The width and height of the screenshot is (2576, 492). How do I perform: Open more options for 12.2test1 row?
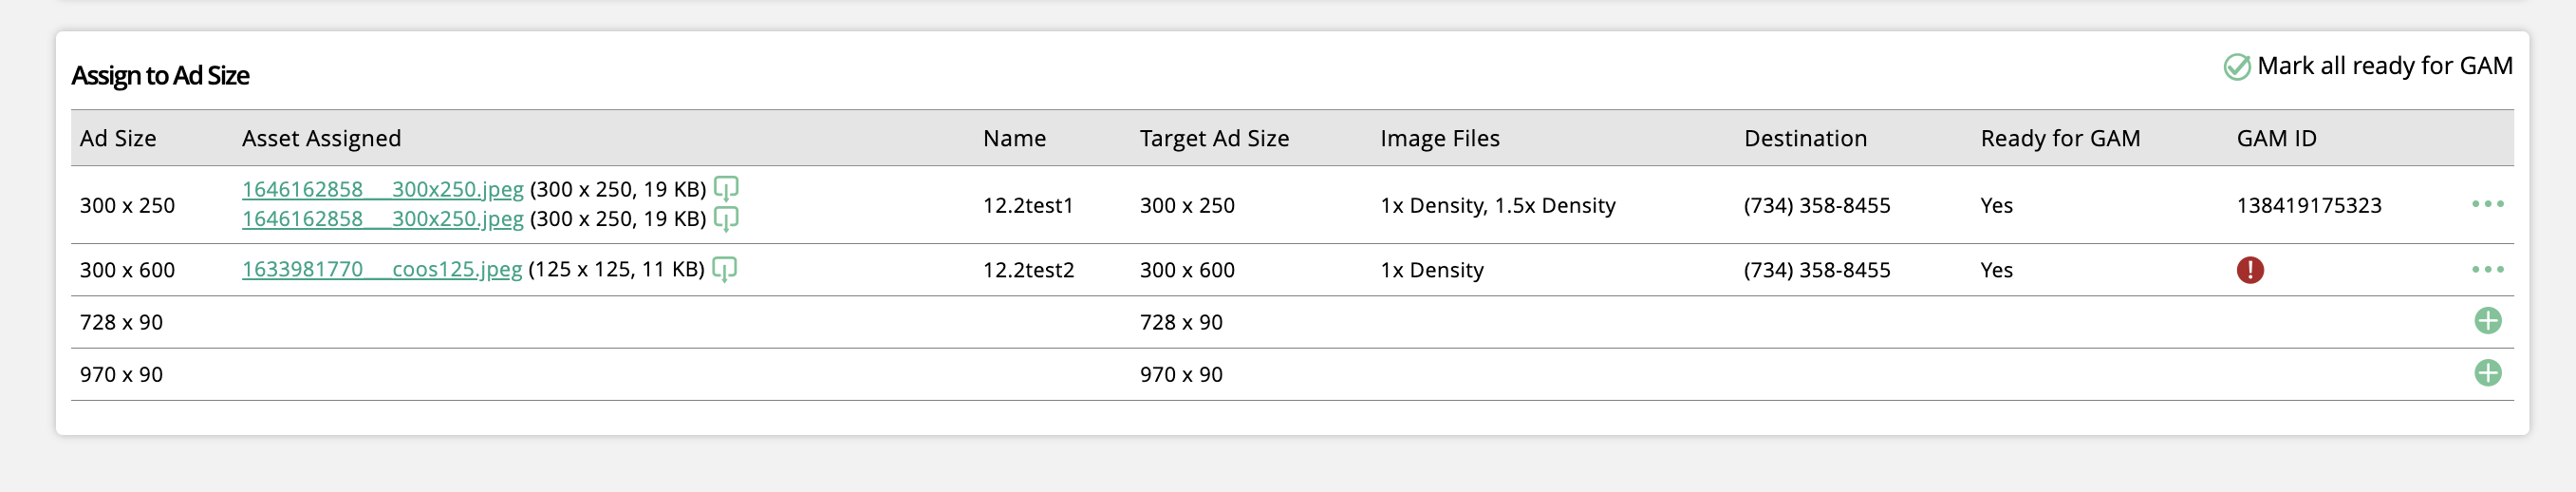pos(2488,204)
